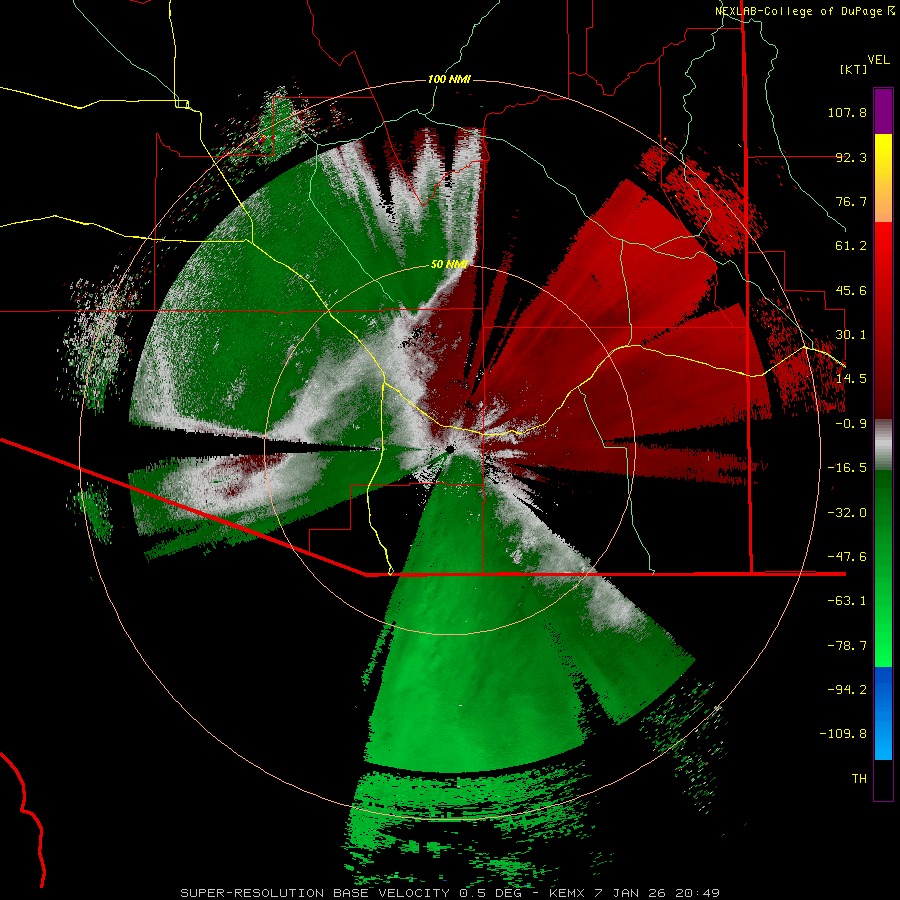900x900 pixels.
Task: Click the 107.8 legend value
Action: (847, 112)
